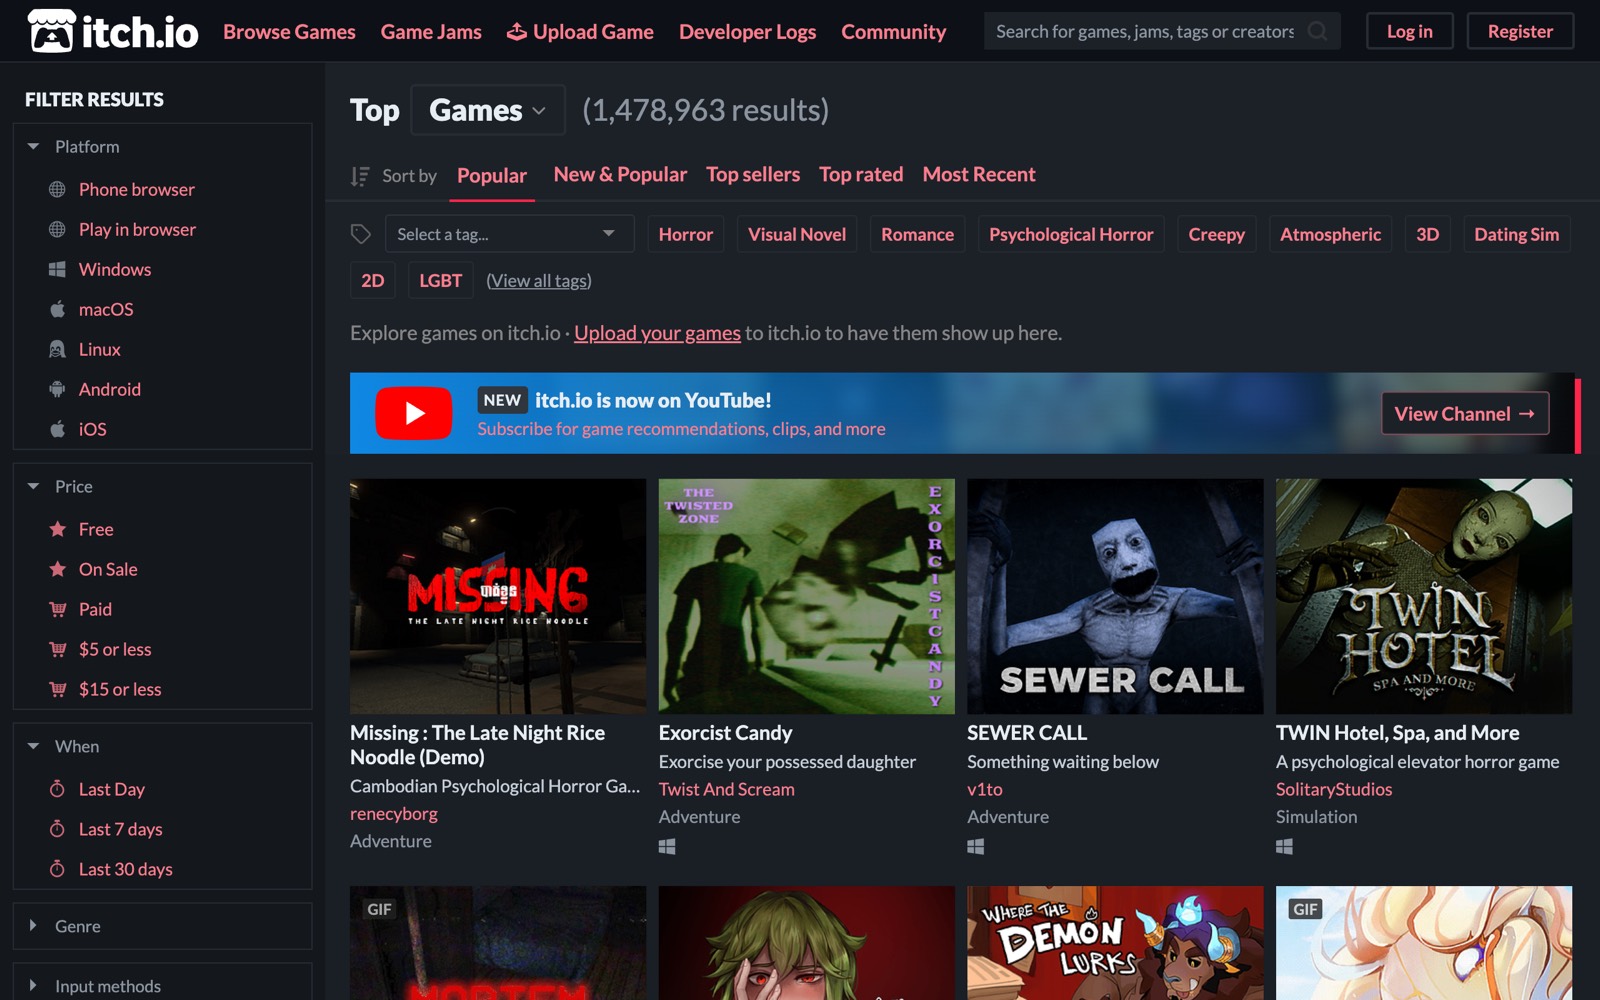Click the star icon beside On Sale
The image size is (1600, 1000).
click(58, 569)
